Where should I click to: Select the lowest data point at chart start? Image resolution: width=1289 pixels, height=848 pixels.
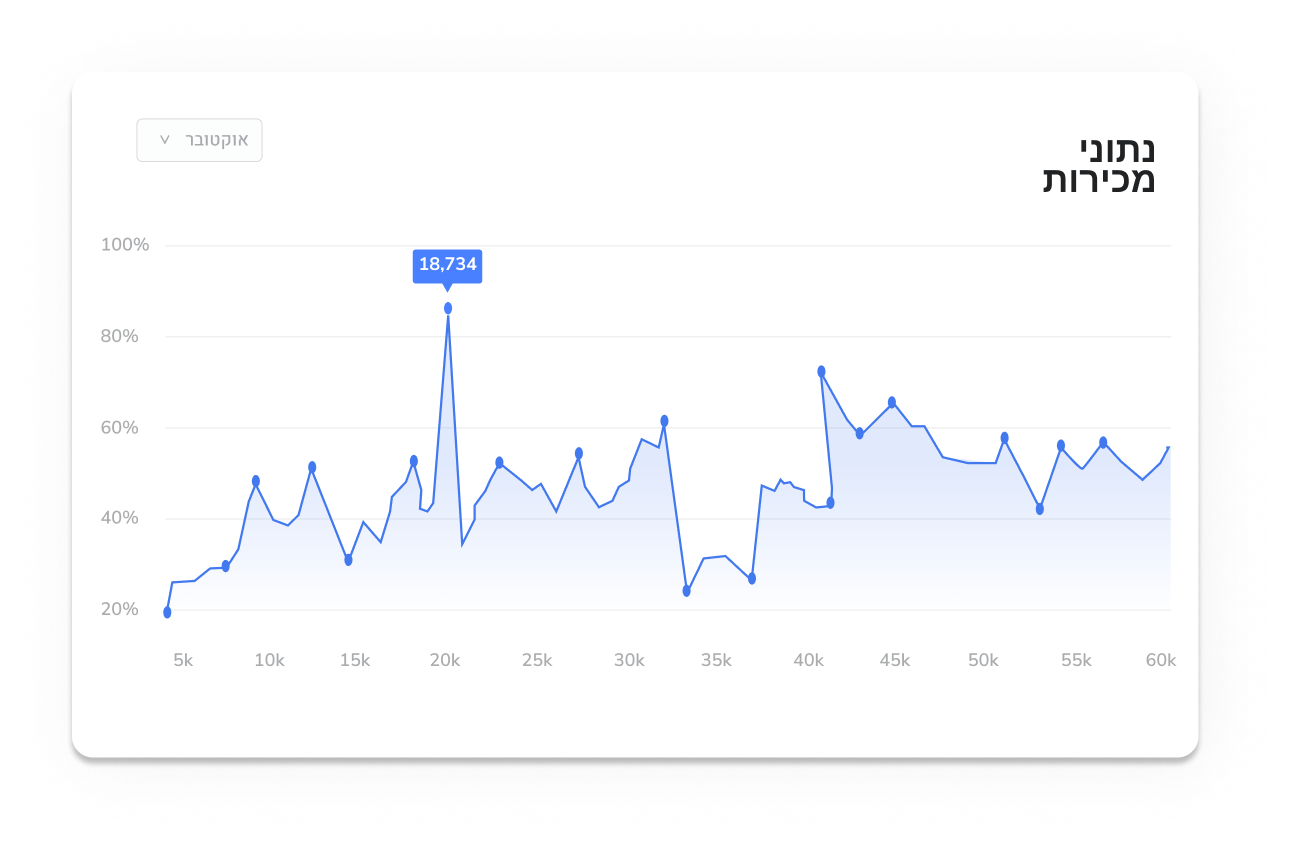tap(167, 612)
